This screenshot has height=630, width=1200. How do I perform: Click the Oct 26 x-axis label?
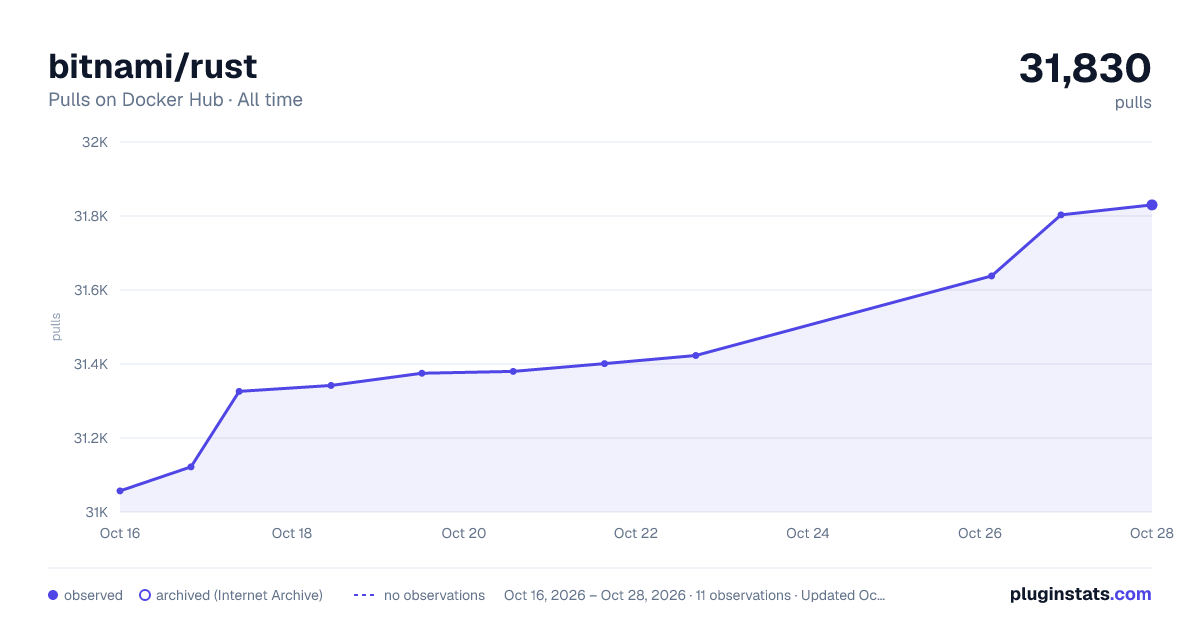980,533
